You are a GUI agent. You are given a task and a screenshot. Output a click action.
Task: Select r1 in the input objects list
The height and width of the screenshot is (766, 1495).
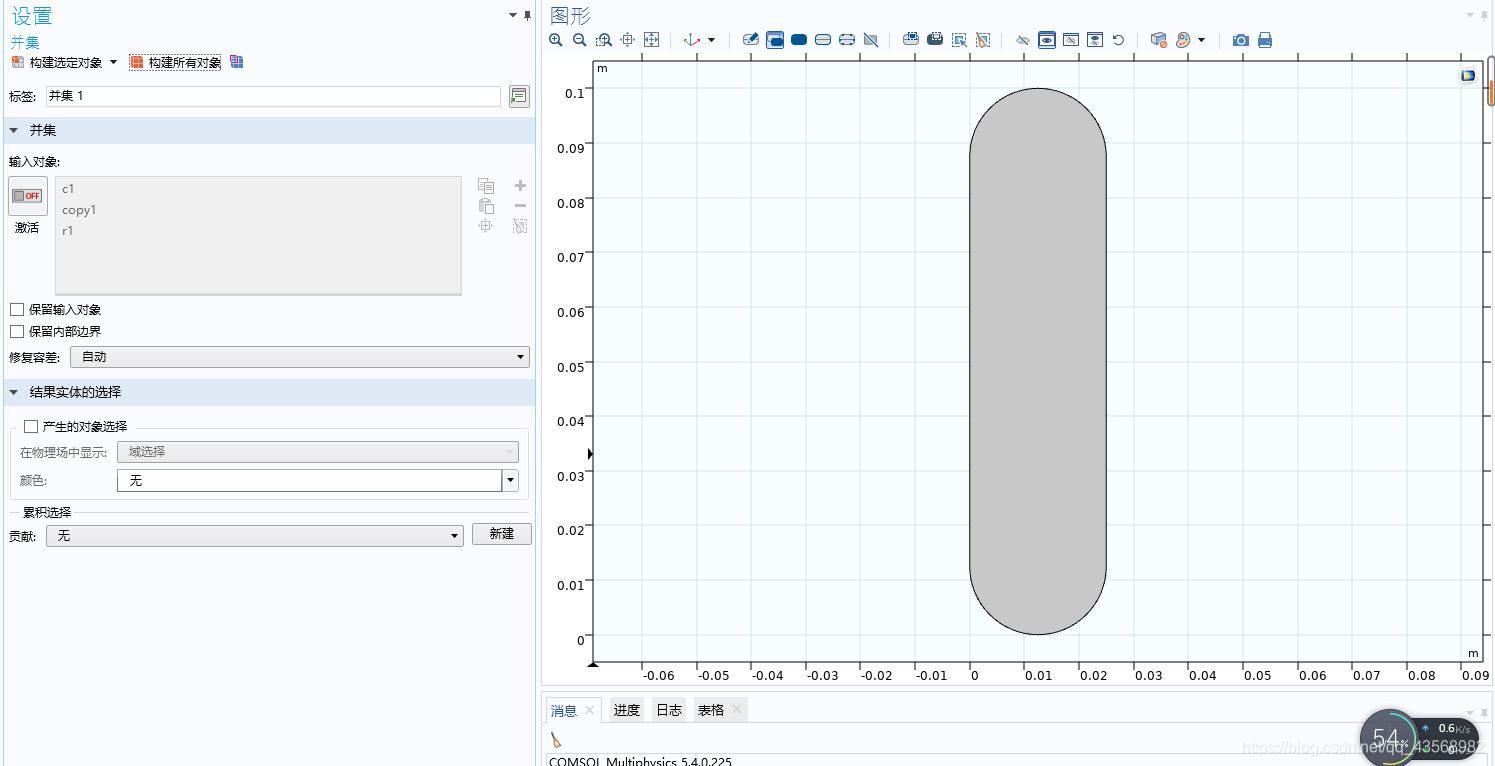pos(68,231)
